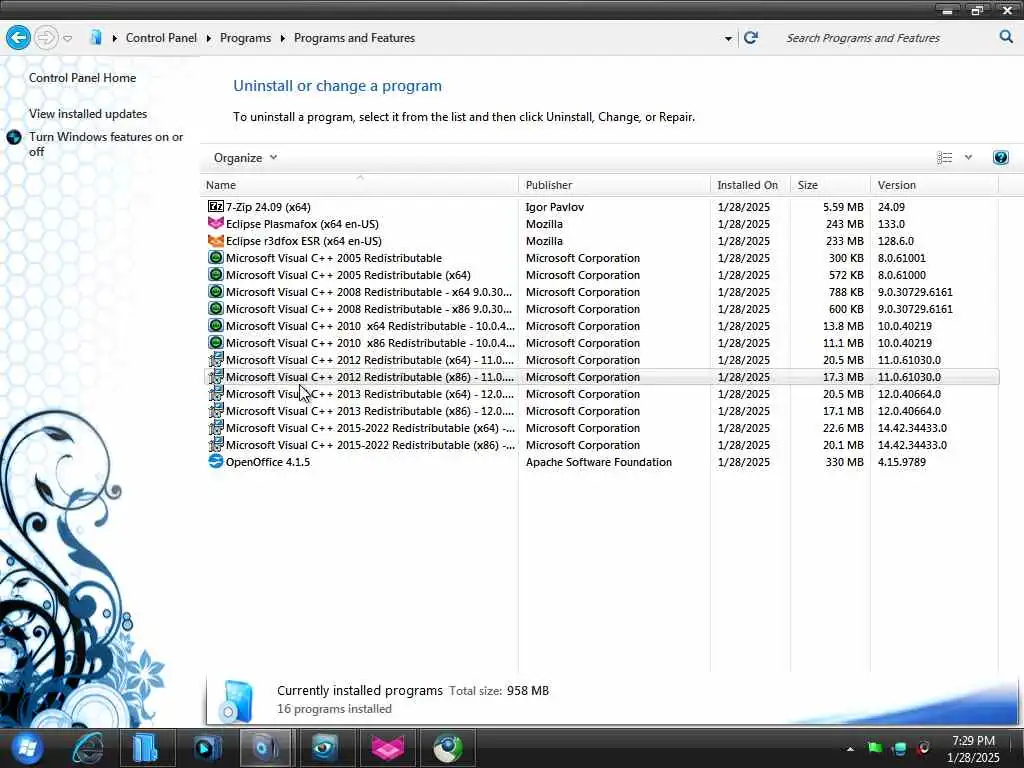
Task: Click icon of Visual C++ 2012 Redistributable (x64)
Action: point(216,359)
